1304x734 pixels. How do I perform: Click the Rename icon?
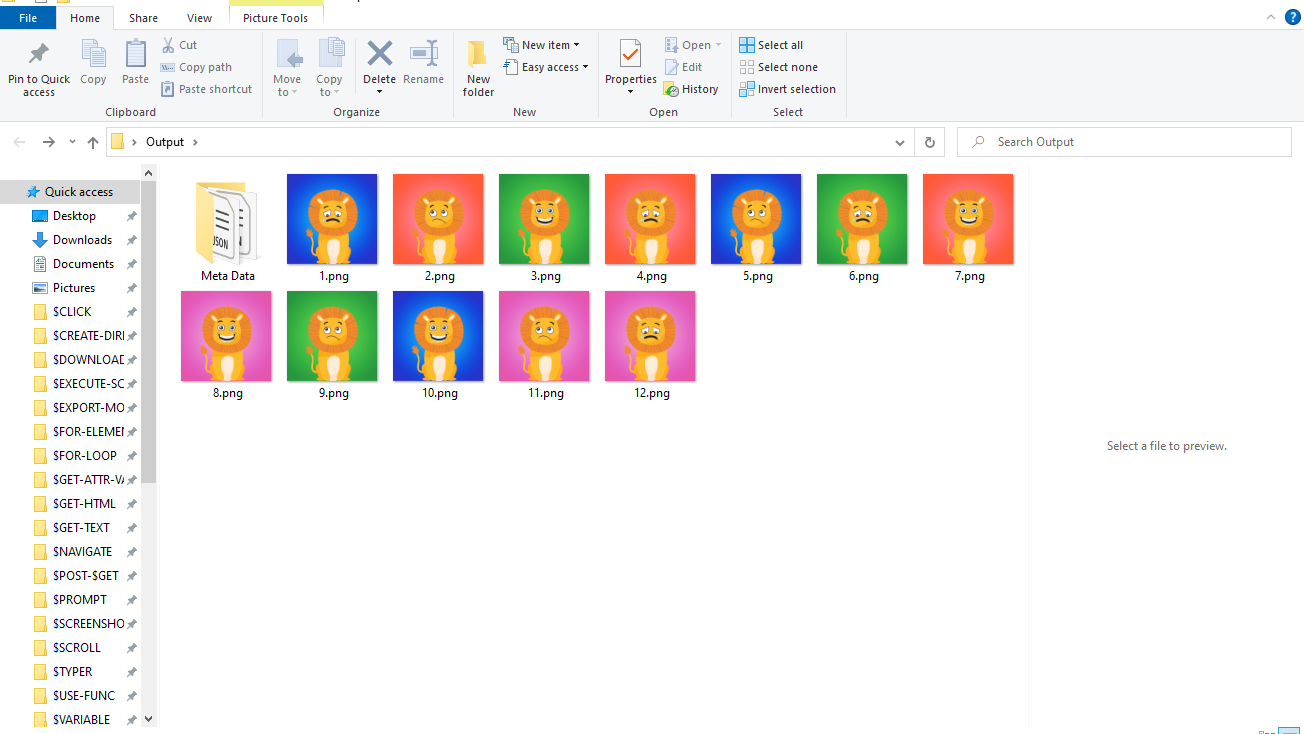click(x=424, y=53)
